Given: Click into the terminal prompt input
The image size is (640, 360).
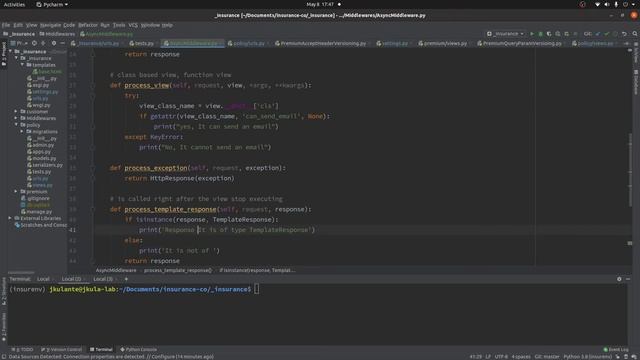Looking at the screenshot, I should pos(256,289).
